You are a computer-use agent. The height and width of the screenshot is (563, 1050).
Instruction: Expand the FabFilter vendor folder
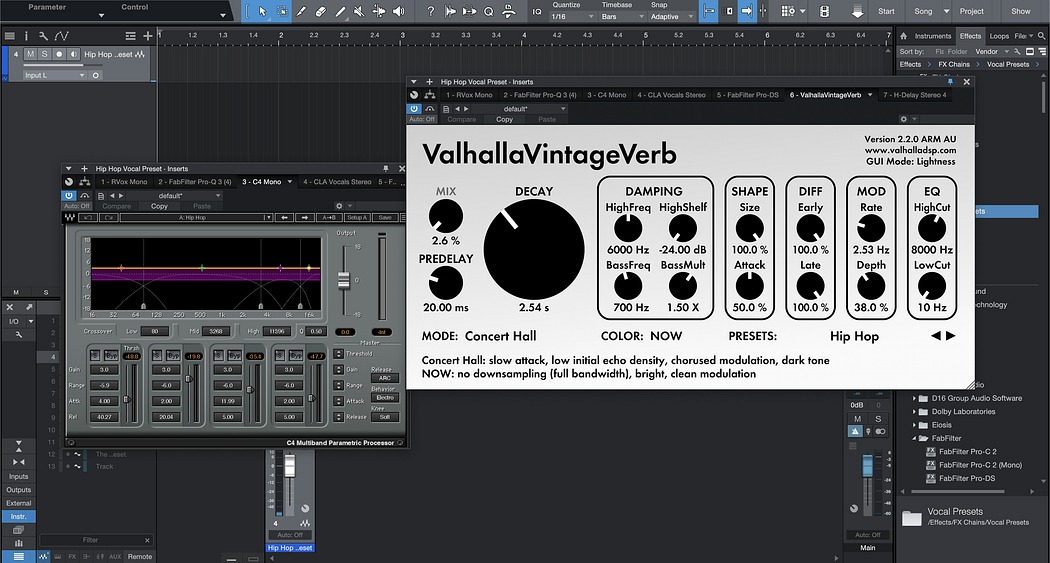pos(914,438)
